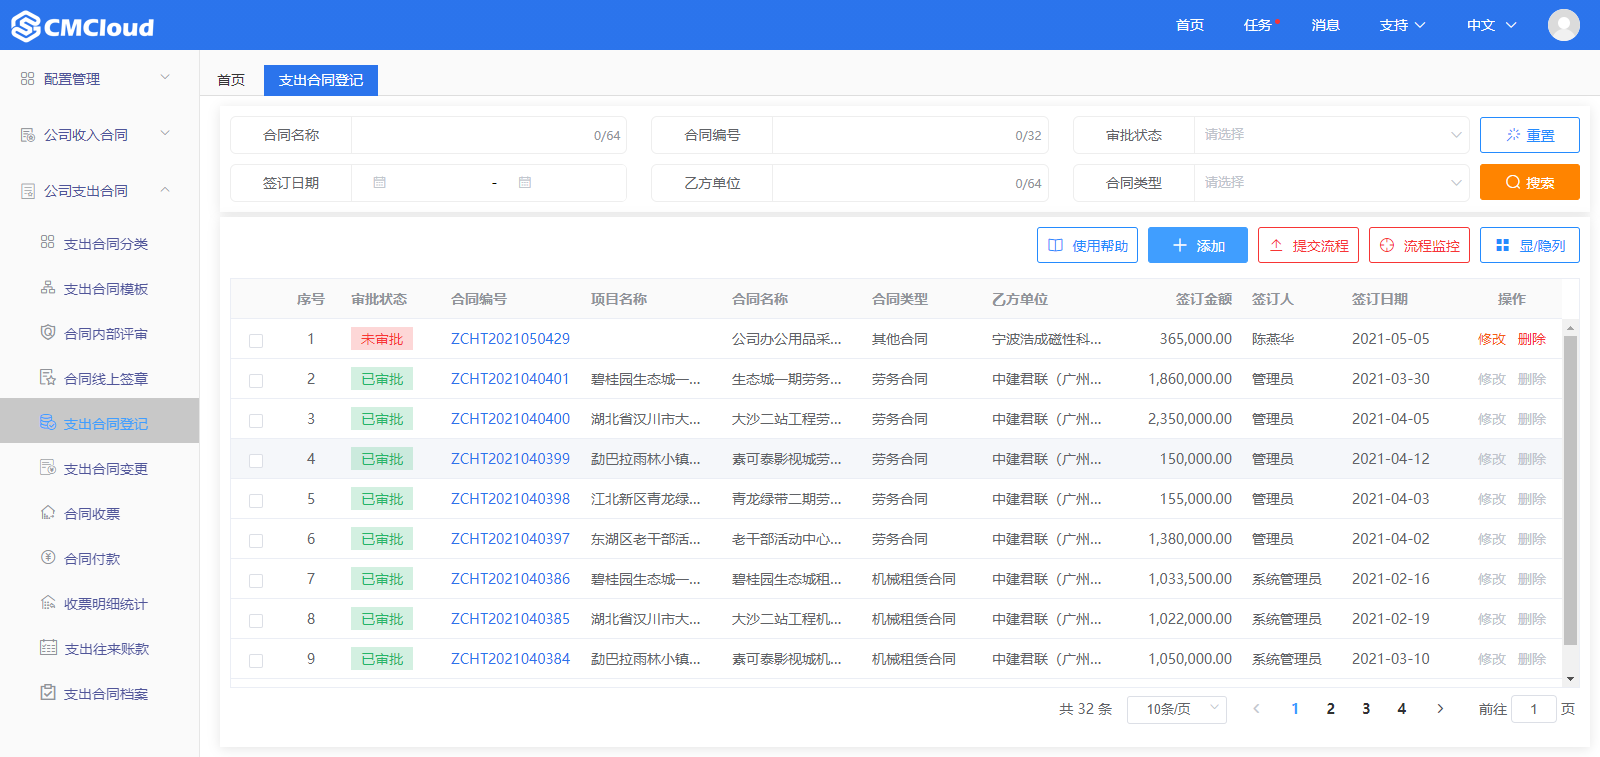Click the 合同收票 icon
Image resolution: width=1600 pixels, height=757 pixels.
[x=47, y=512]
